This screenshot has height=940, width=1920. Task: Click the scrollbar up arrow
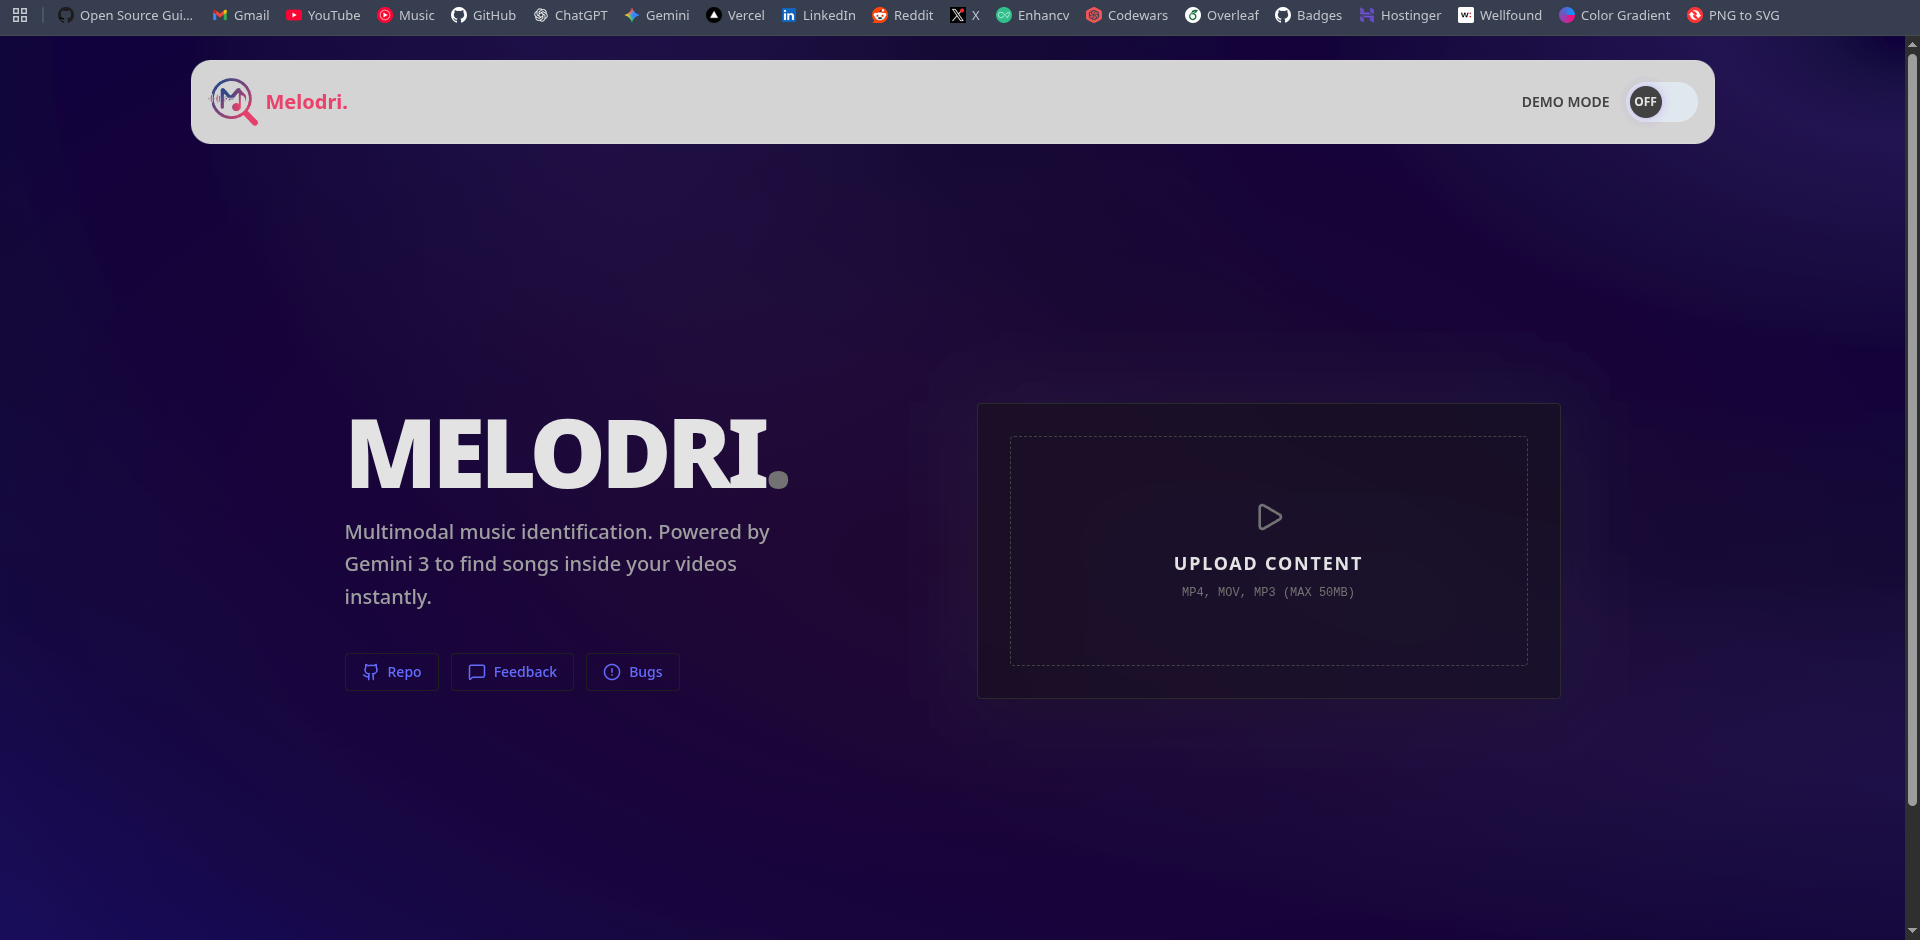point(1912,44)
